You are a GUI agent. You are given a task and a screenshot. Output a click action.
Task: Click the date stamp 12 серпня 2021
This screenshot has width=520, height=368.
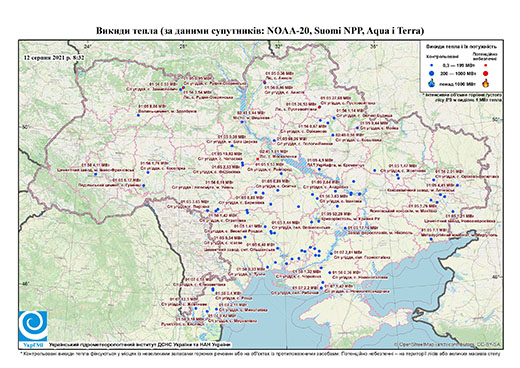click(x=54, y=57)
